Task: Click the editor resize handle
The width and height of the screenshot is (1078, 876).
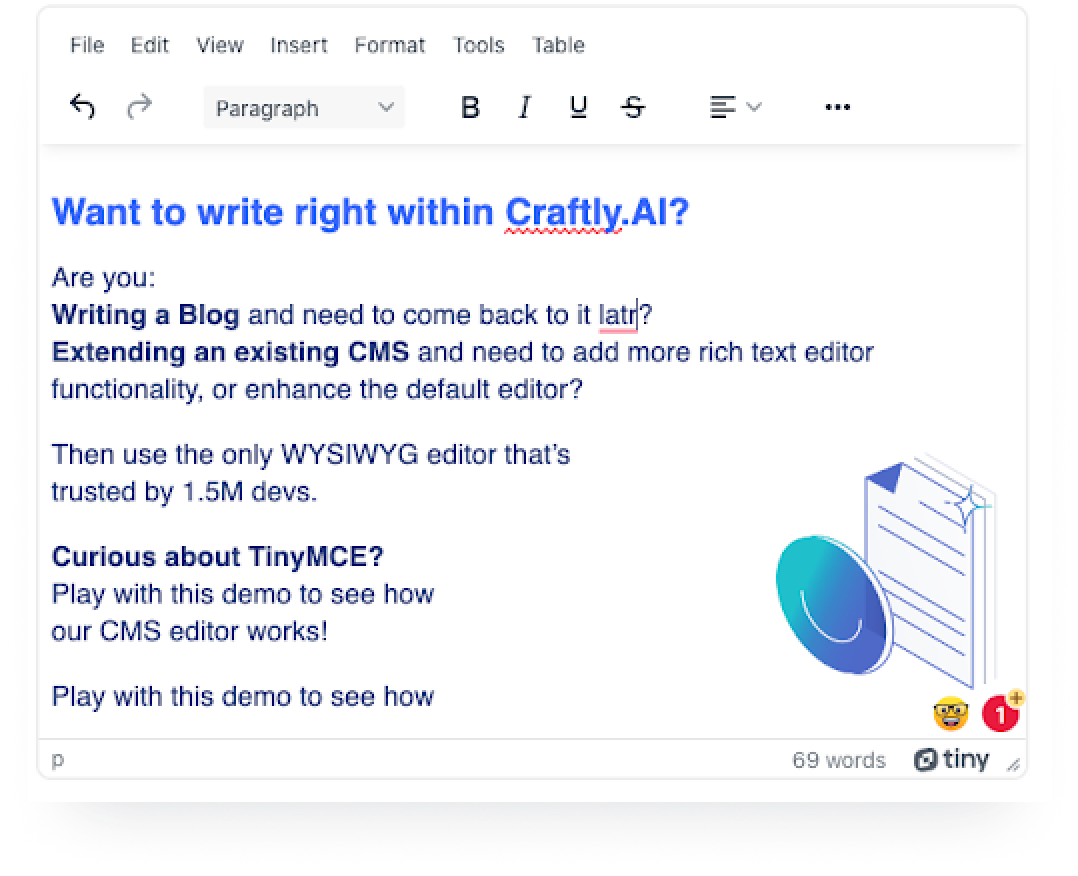Action: coord(1013,764)
